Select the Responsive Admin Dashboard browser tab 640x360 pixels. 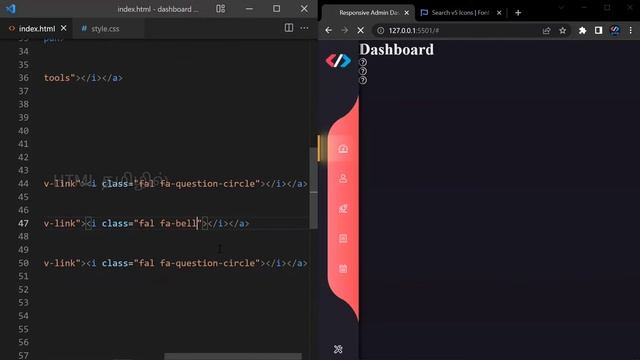tap(369, 13)
